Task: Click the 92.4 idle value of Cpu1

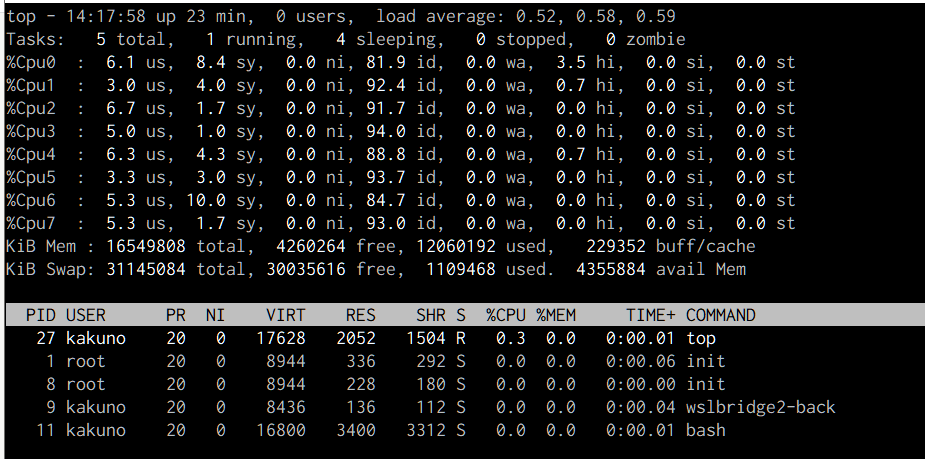Action: 385,85
